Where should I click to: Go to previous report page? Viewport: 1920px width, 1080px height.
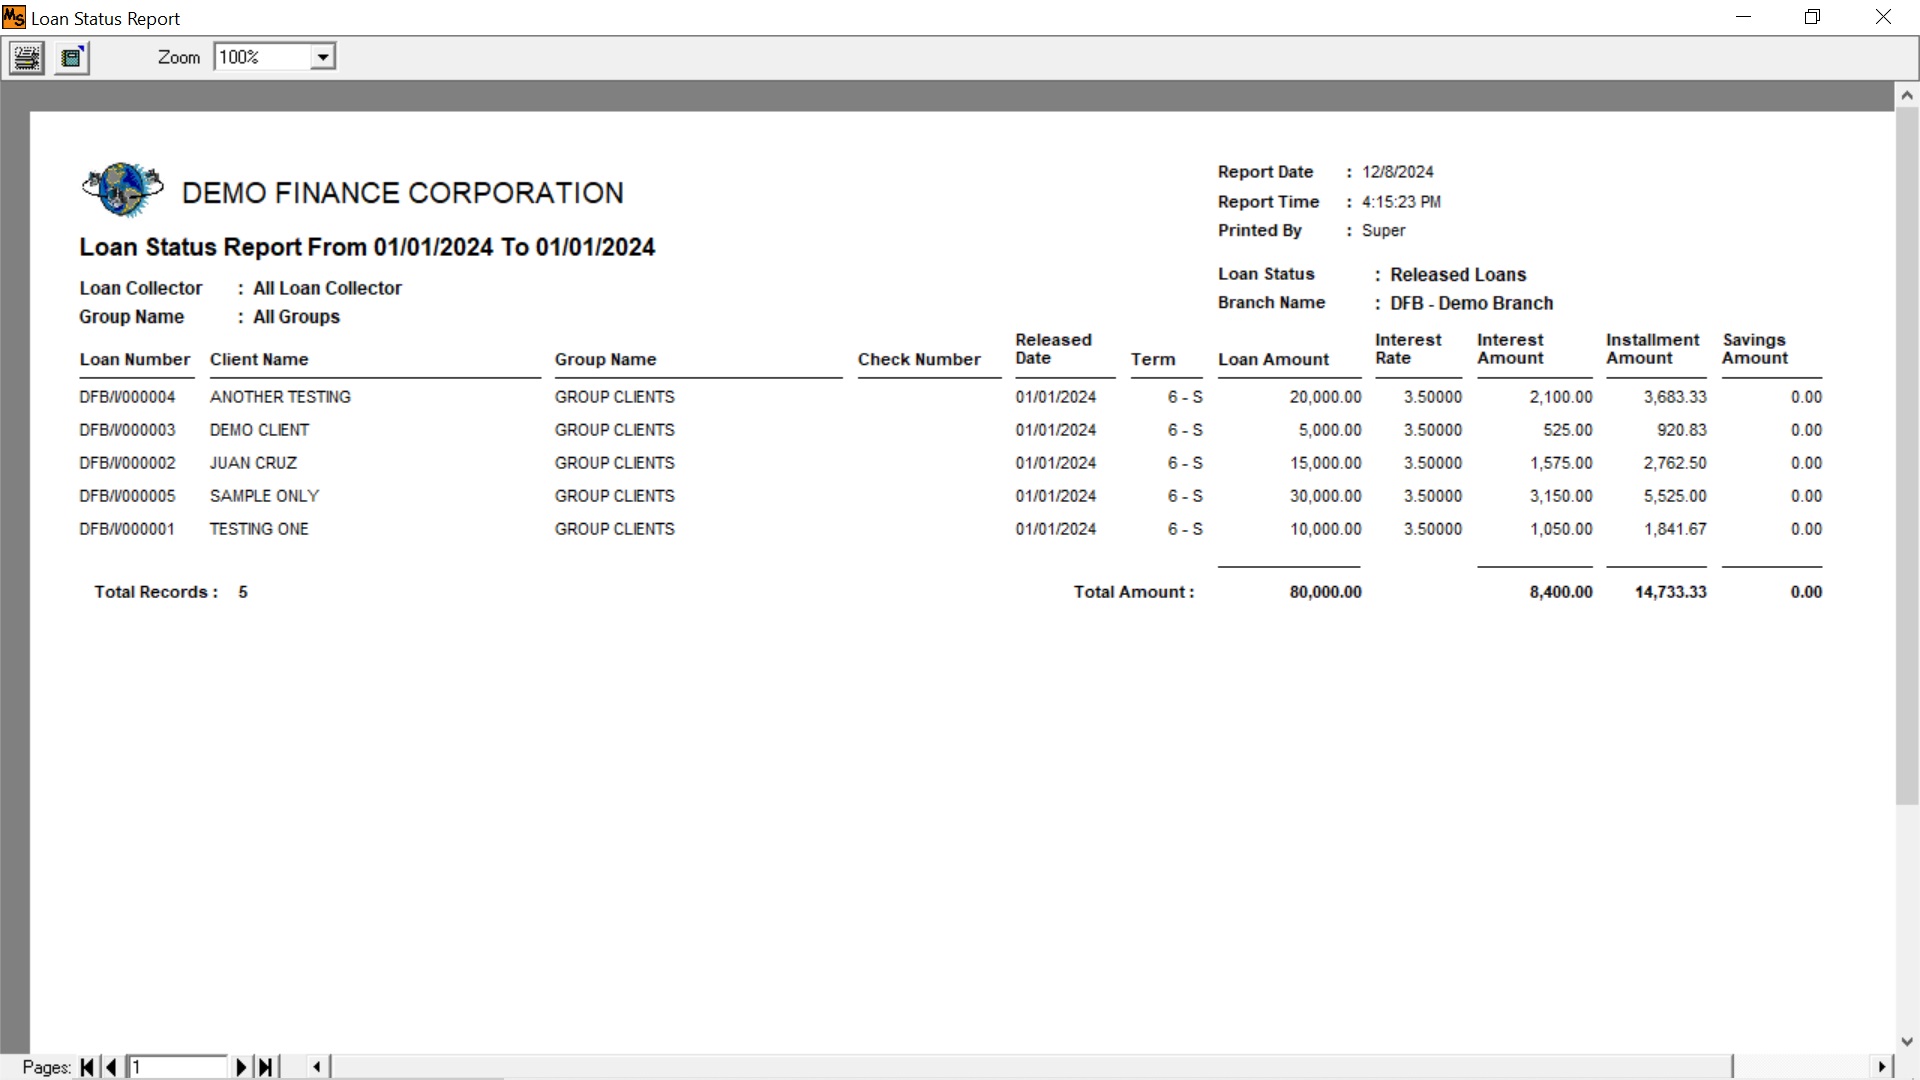[111, 1067]
